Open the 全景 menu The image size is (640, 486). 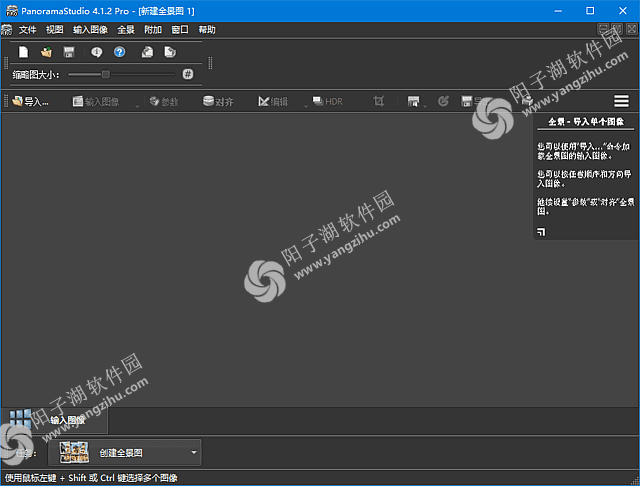126,30
